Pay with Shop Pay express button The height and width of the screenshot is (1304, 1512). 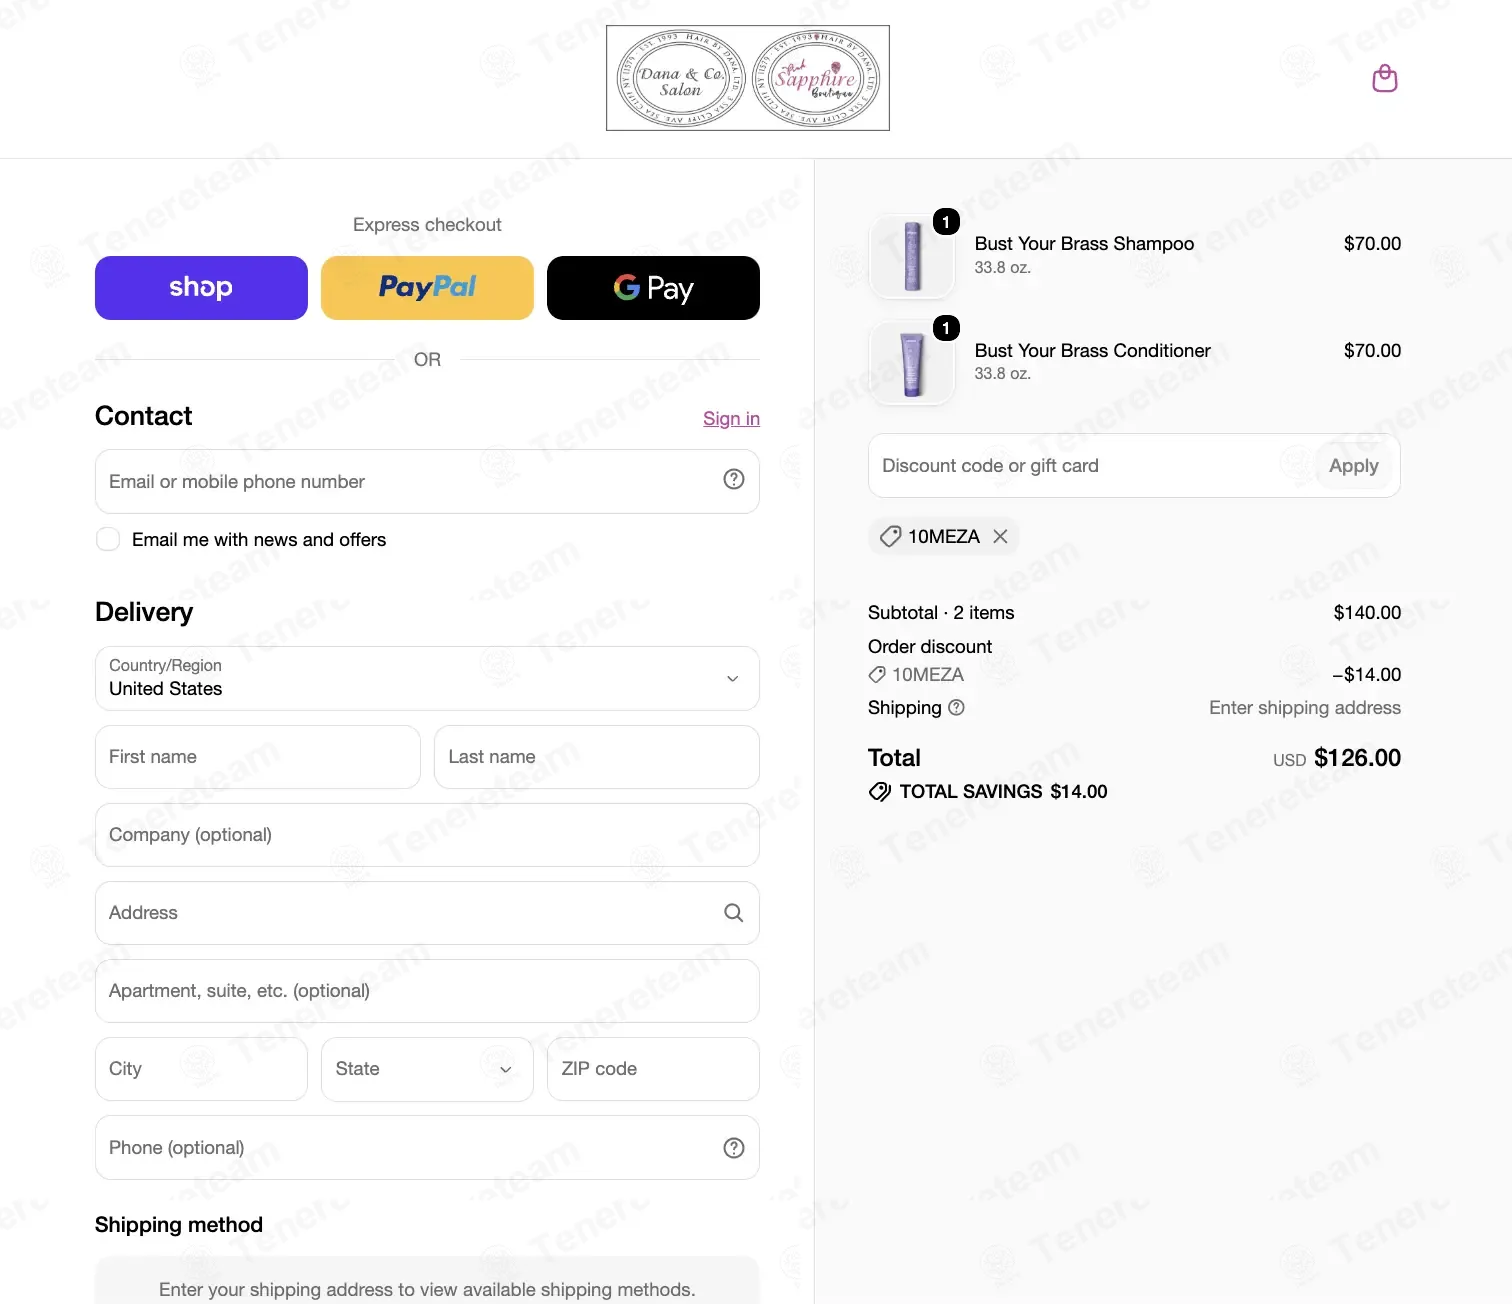pos(201,288)
